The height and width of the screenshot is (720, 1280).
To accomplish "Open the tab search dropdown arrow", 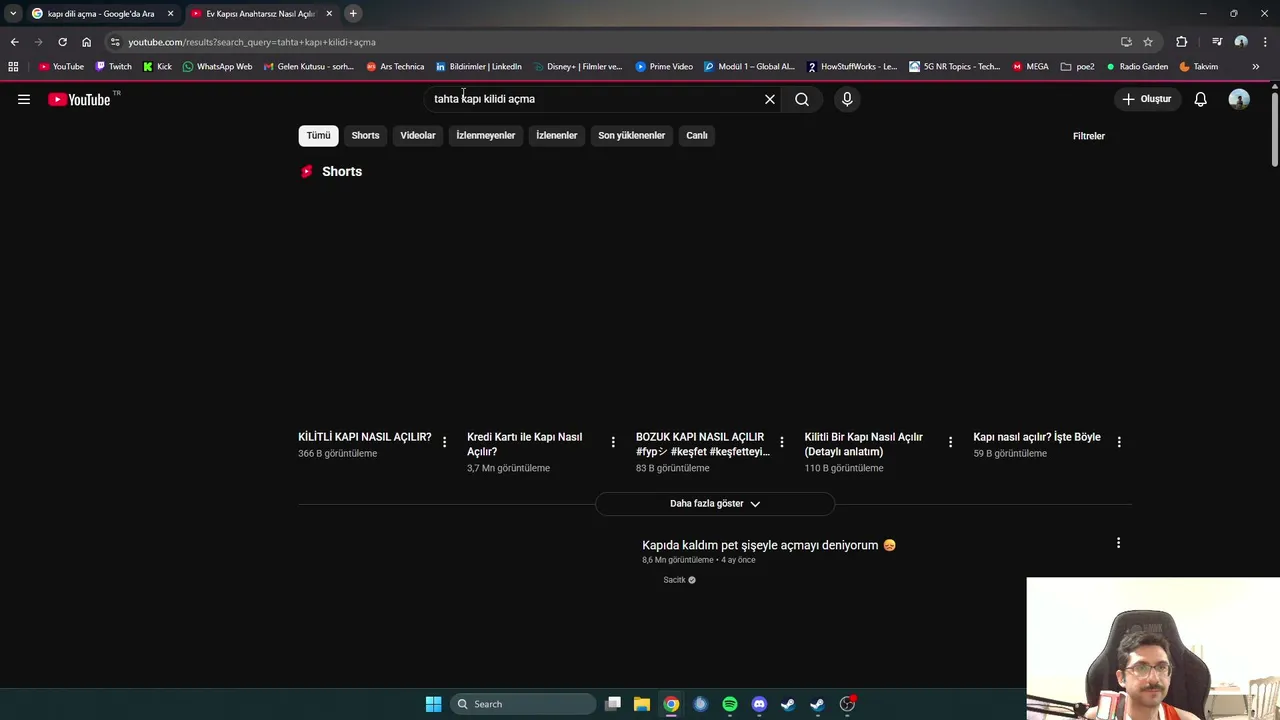I will (x=12, y=14).
